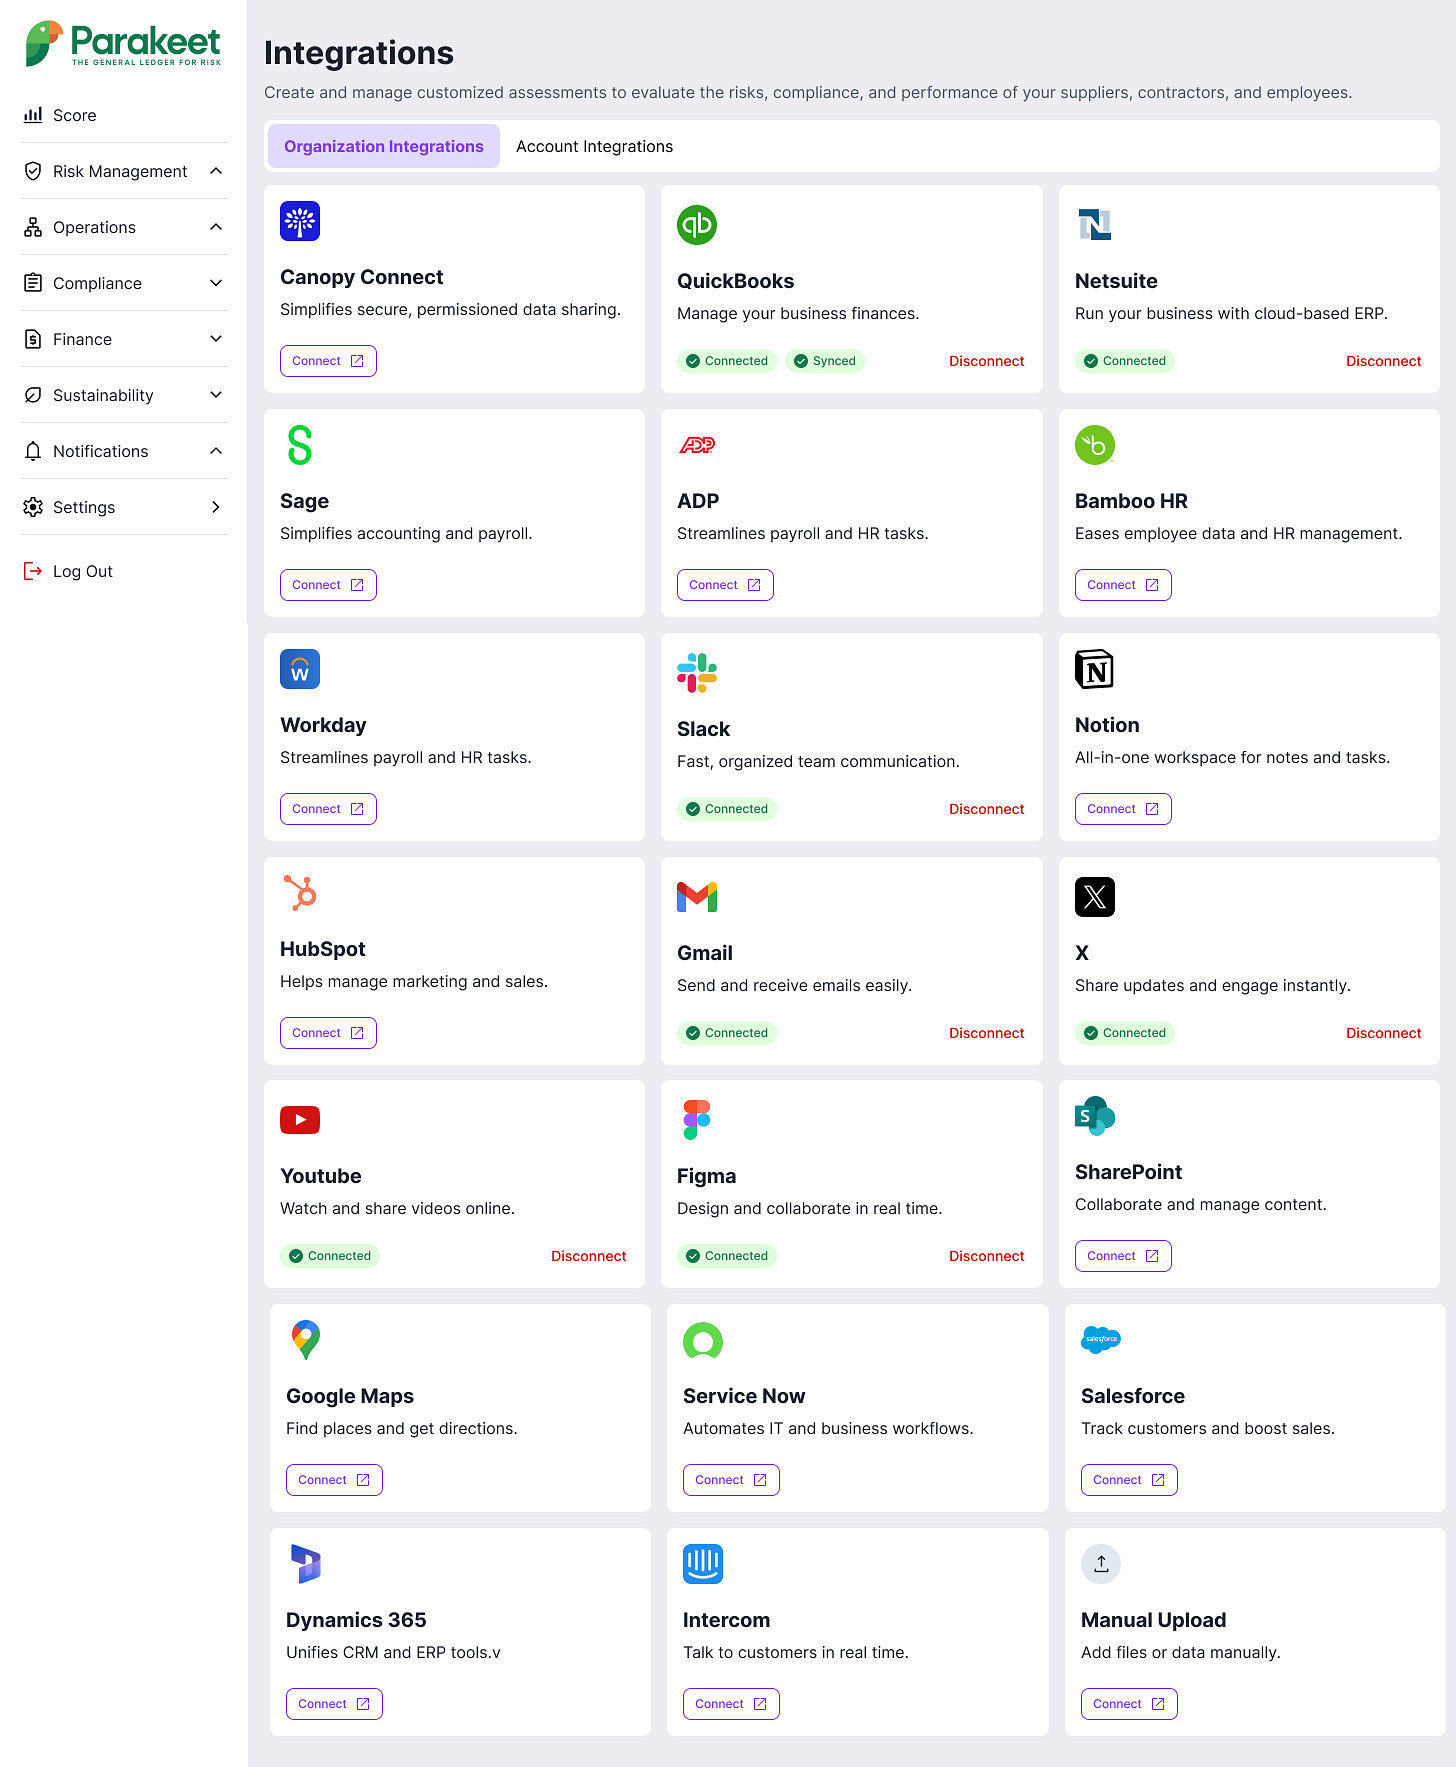Screen dimensions: 1456x1767
Task: Click the Youtube play icon
Action: tap(300, 1120)
